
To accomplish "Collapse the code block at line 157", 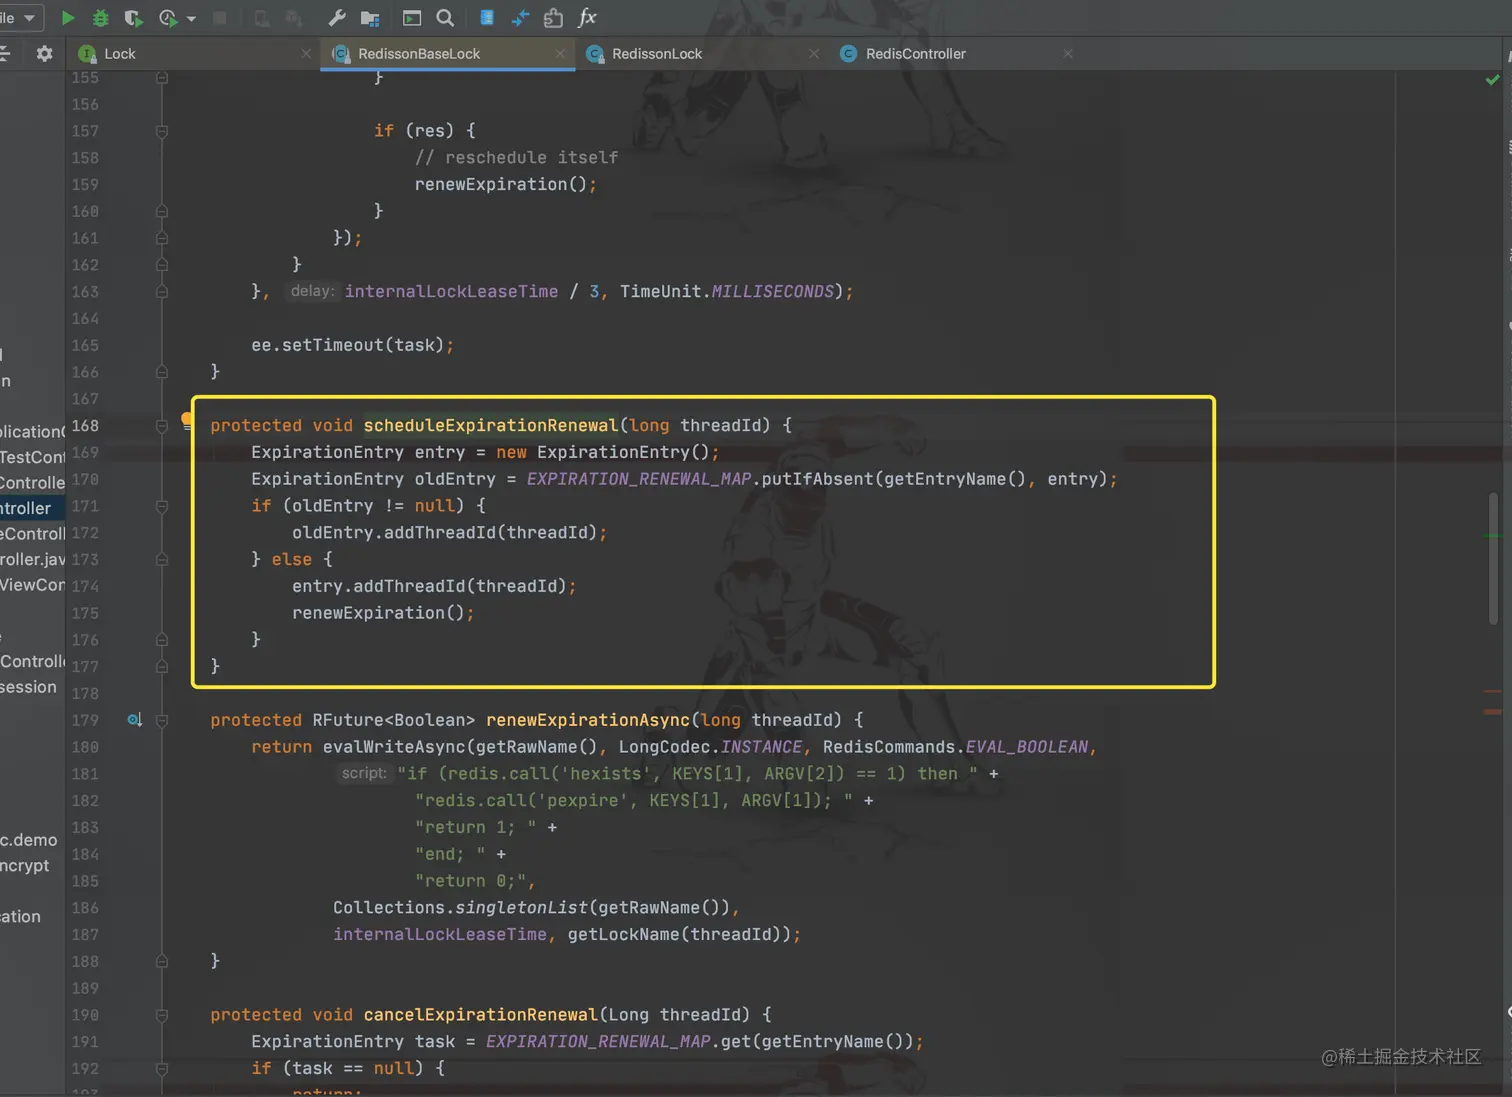I will pos(162,131).
